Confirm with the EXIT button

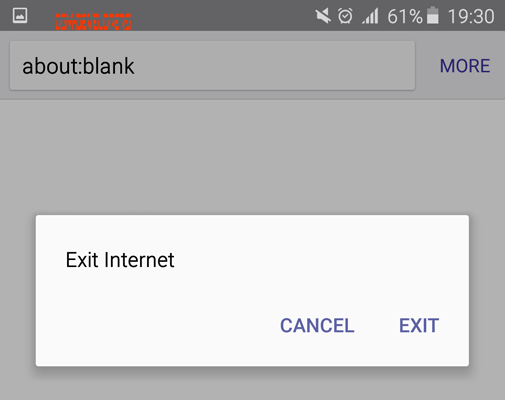419,325
